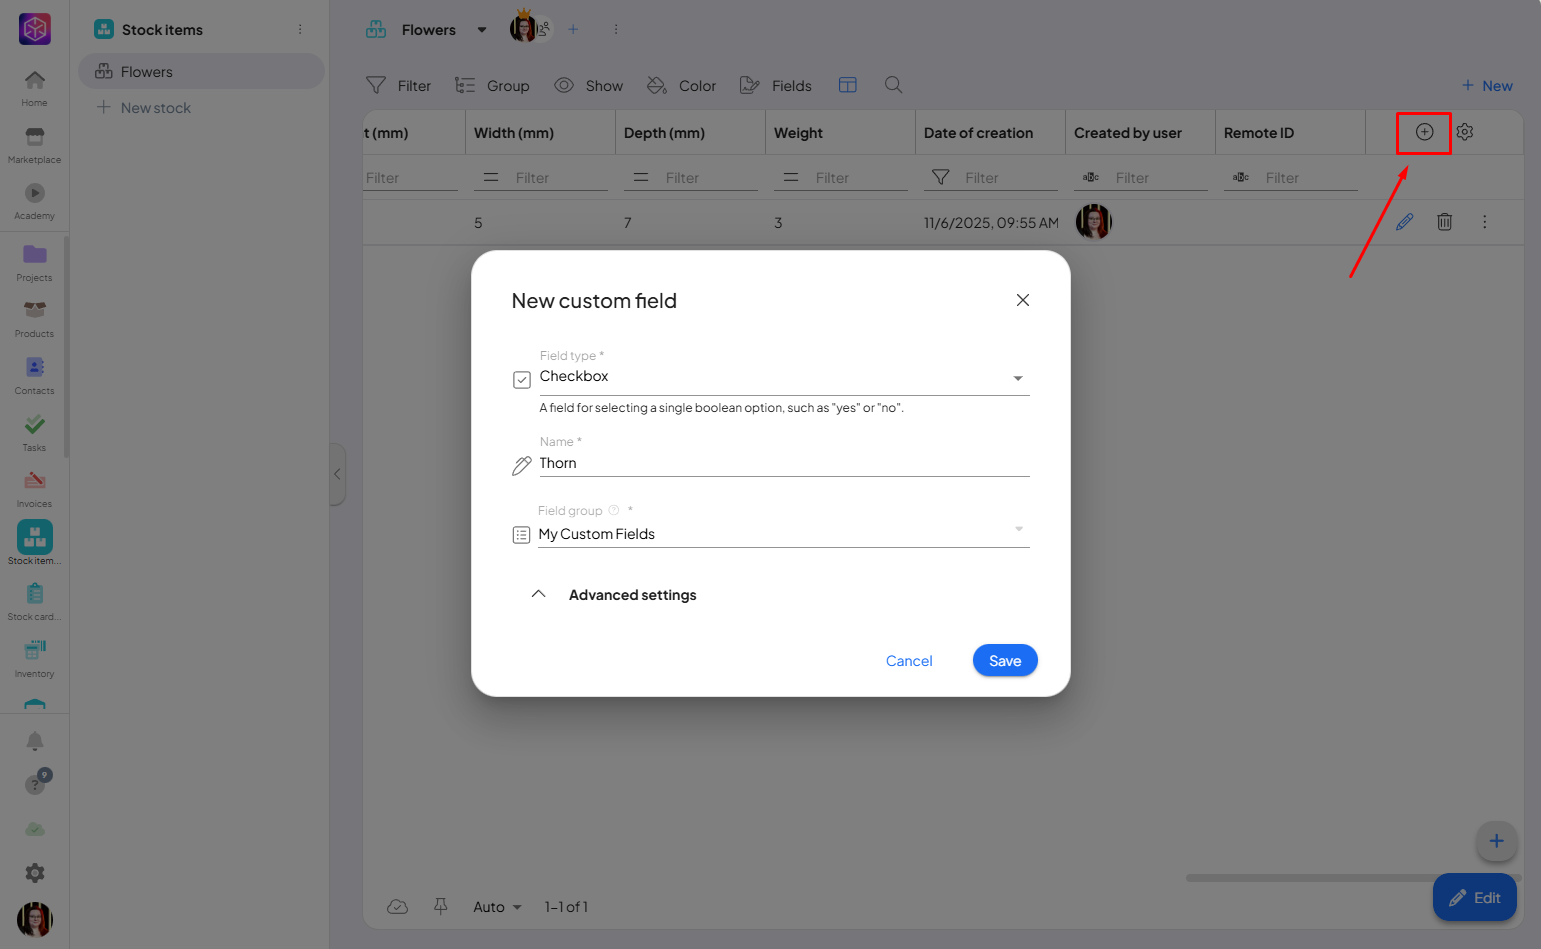This screenshot has height=949, width=1541.
Task: Collapse the Advanced settings section
Action: [x=538, y=594]
